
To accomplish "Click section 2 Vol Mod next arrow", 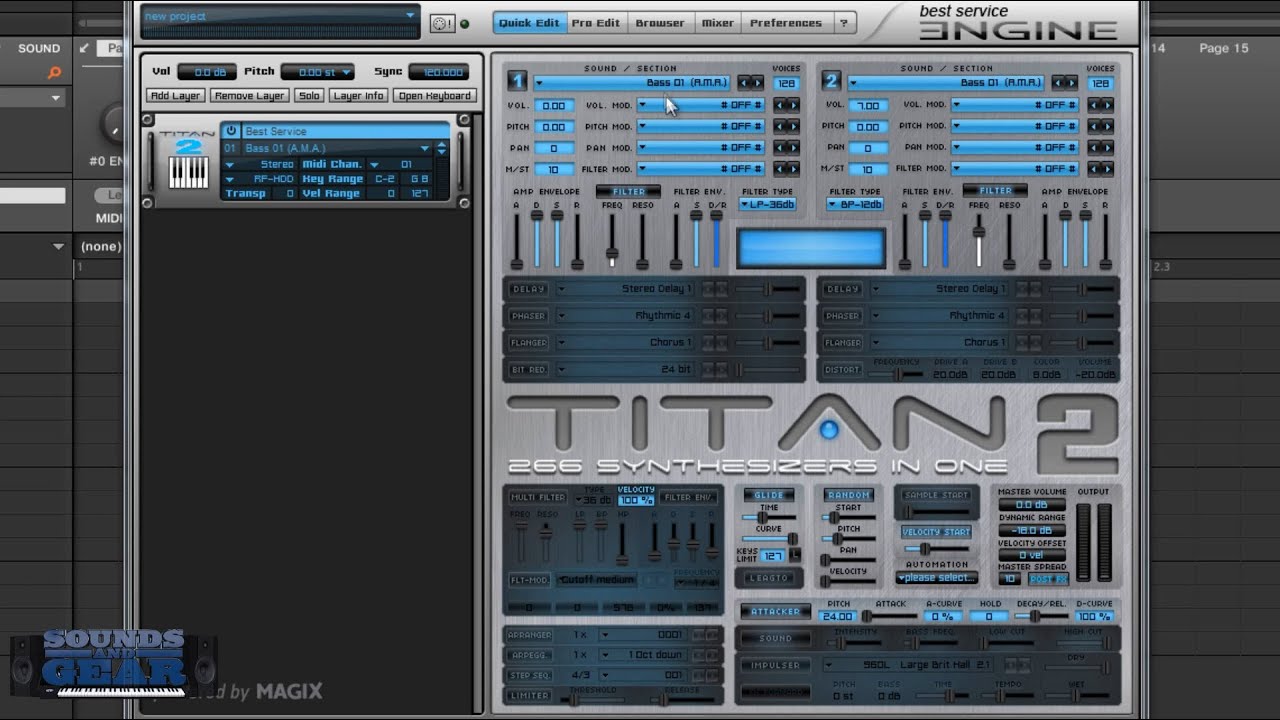I will pos(1107,105).
